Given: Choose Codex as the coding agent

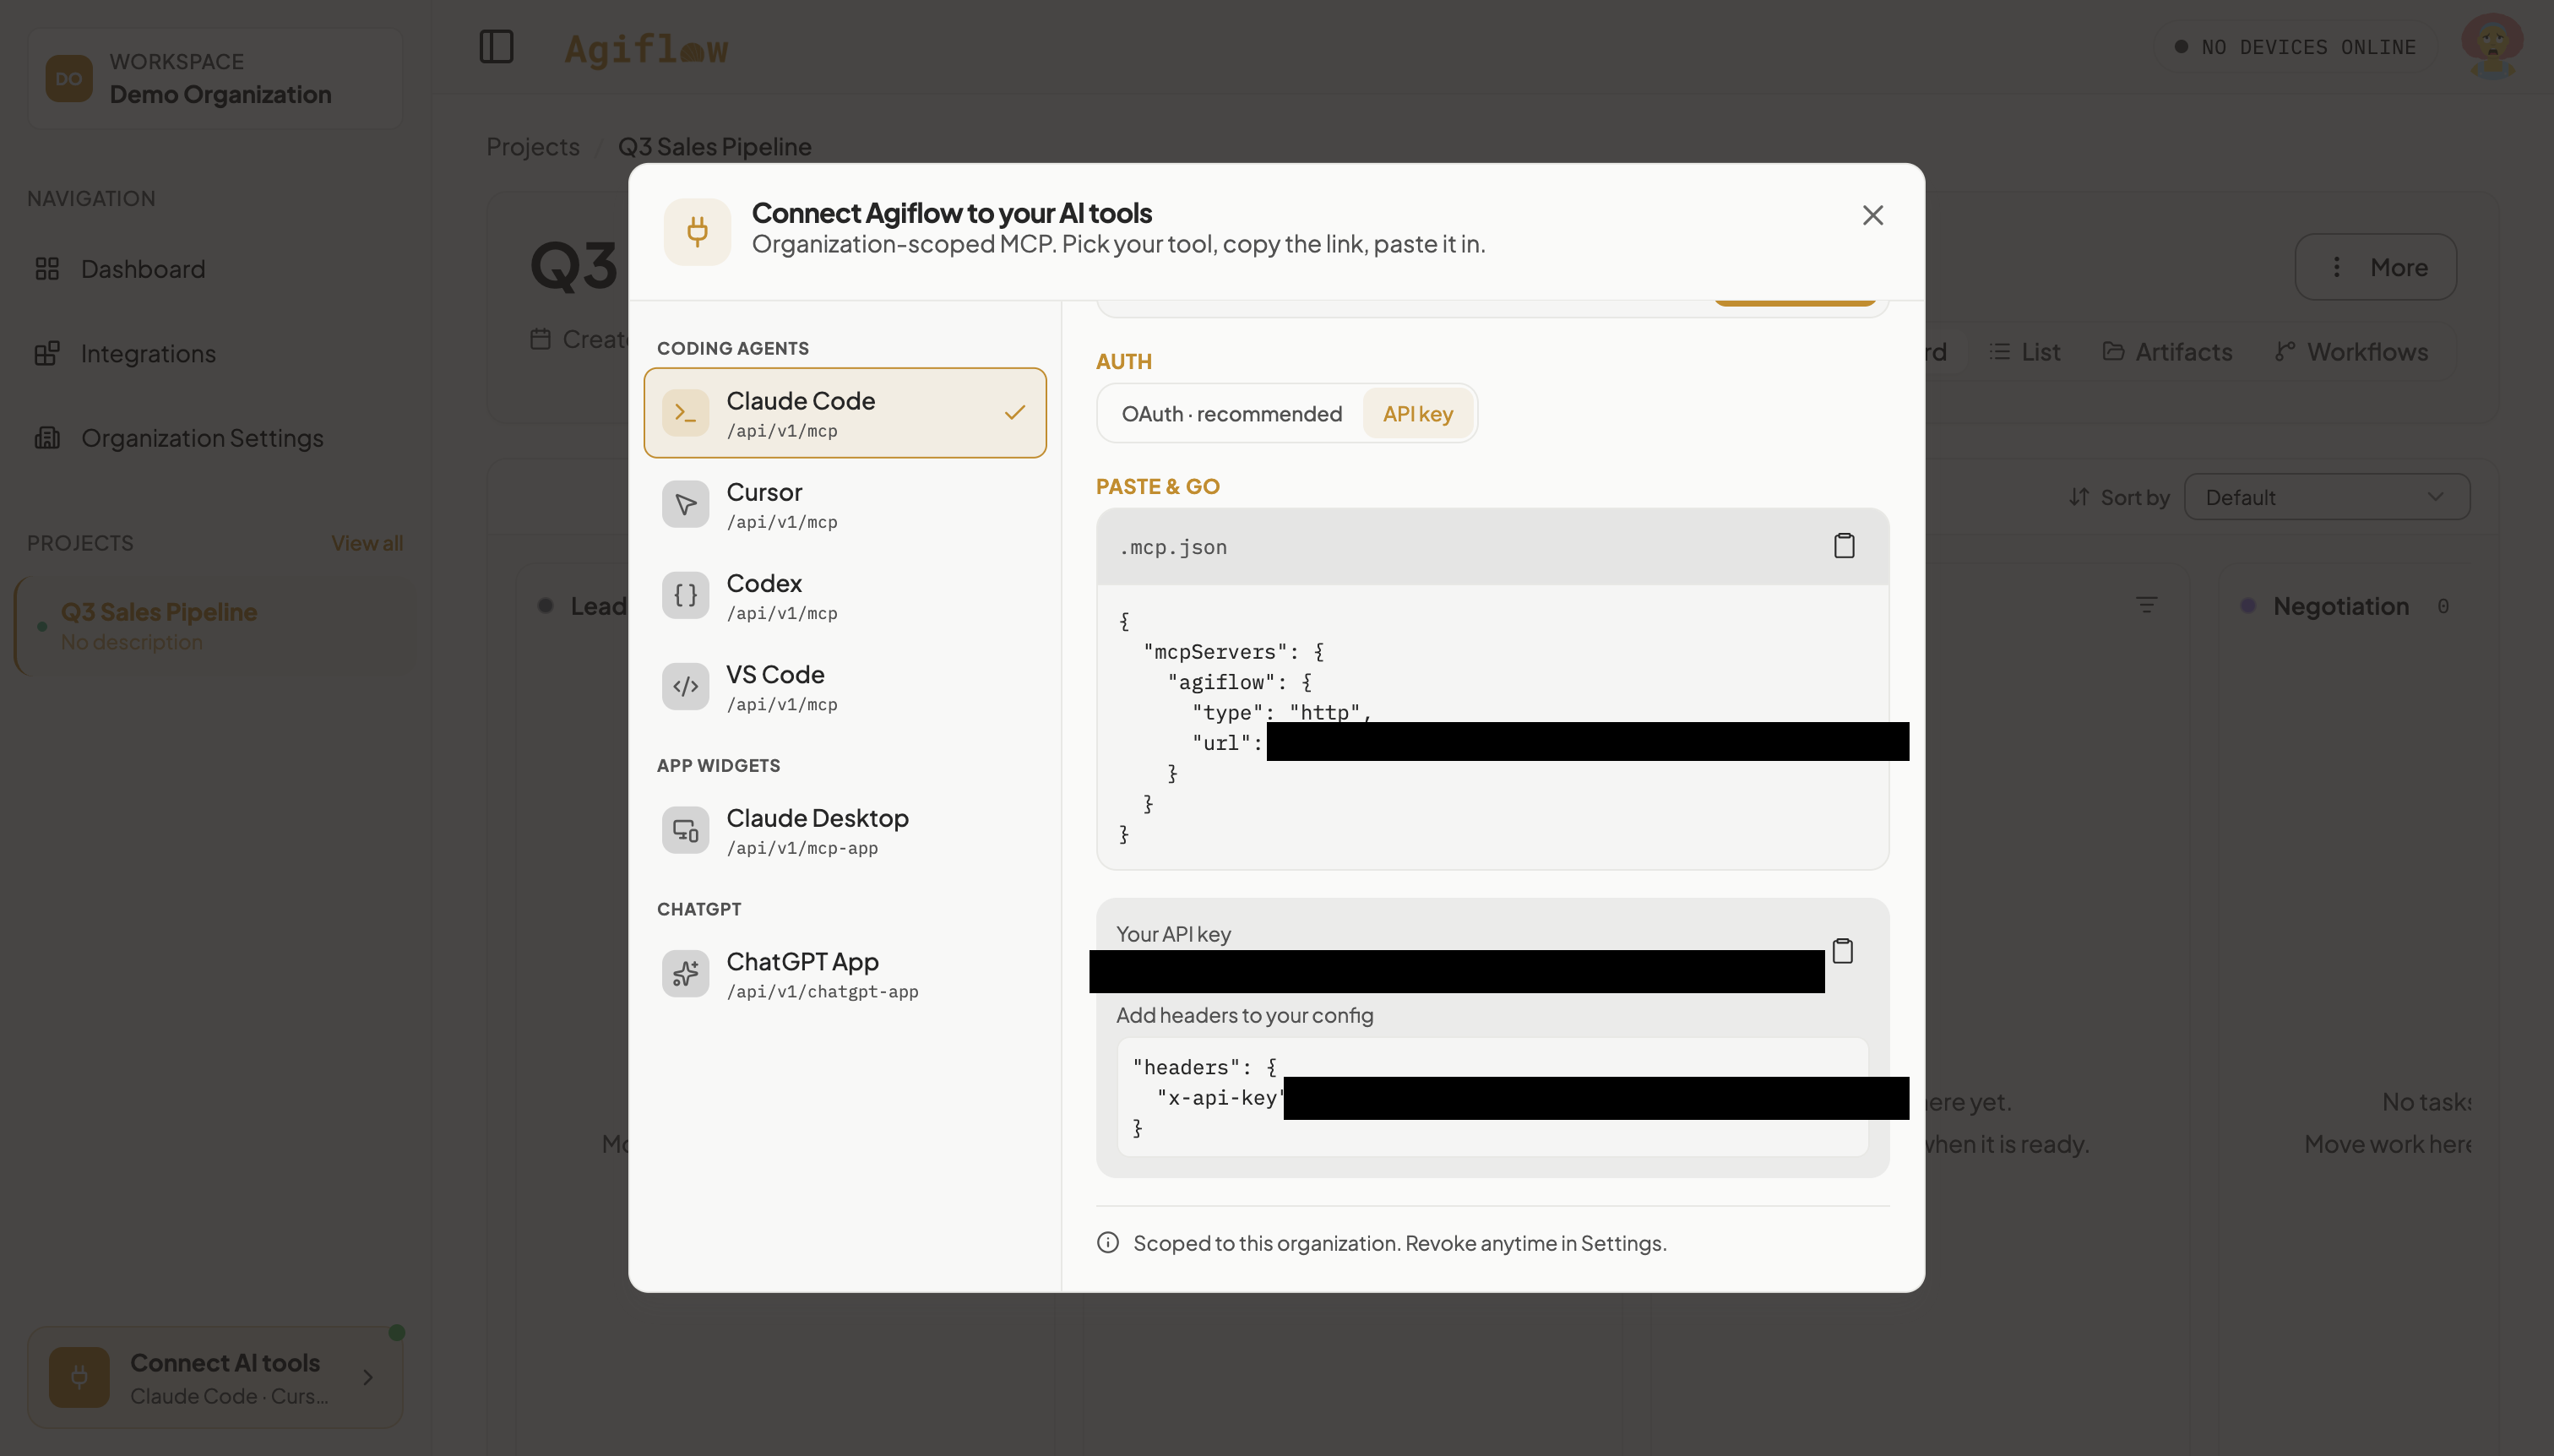Looking at the screenshot, I should [x=845, y=596].
